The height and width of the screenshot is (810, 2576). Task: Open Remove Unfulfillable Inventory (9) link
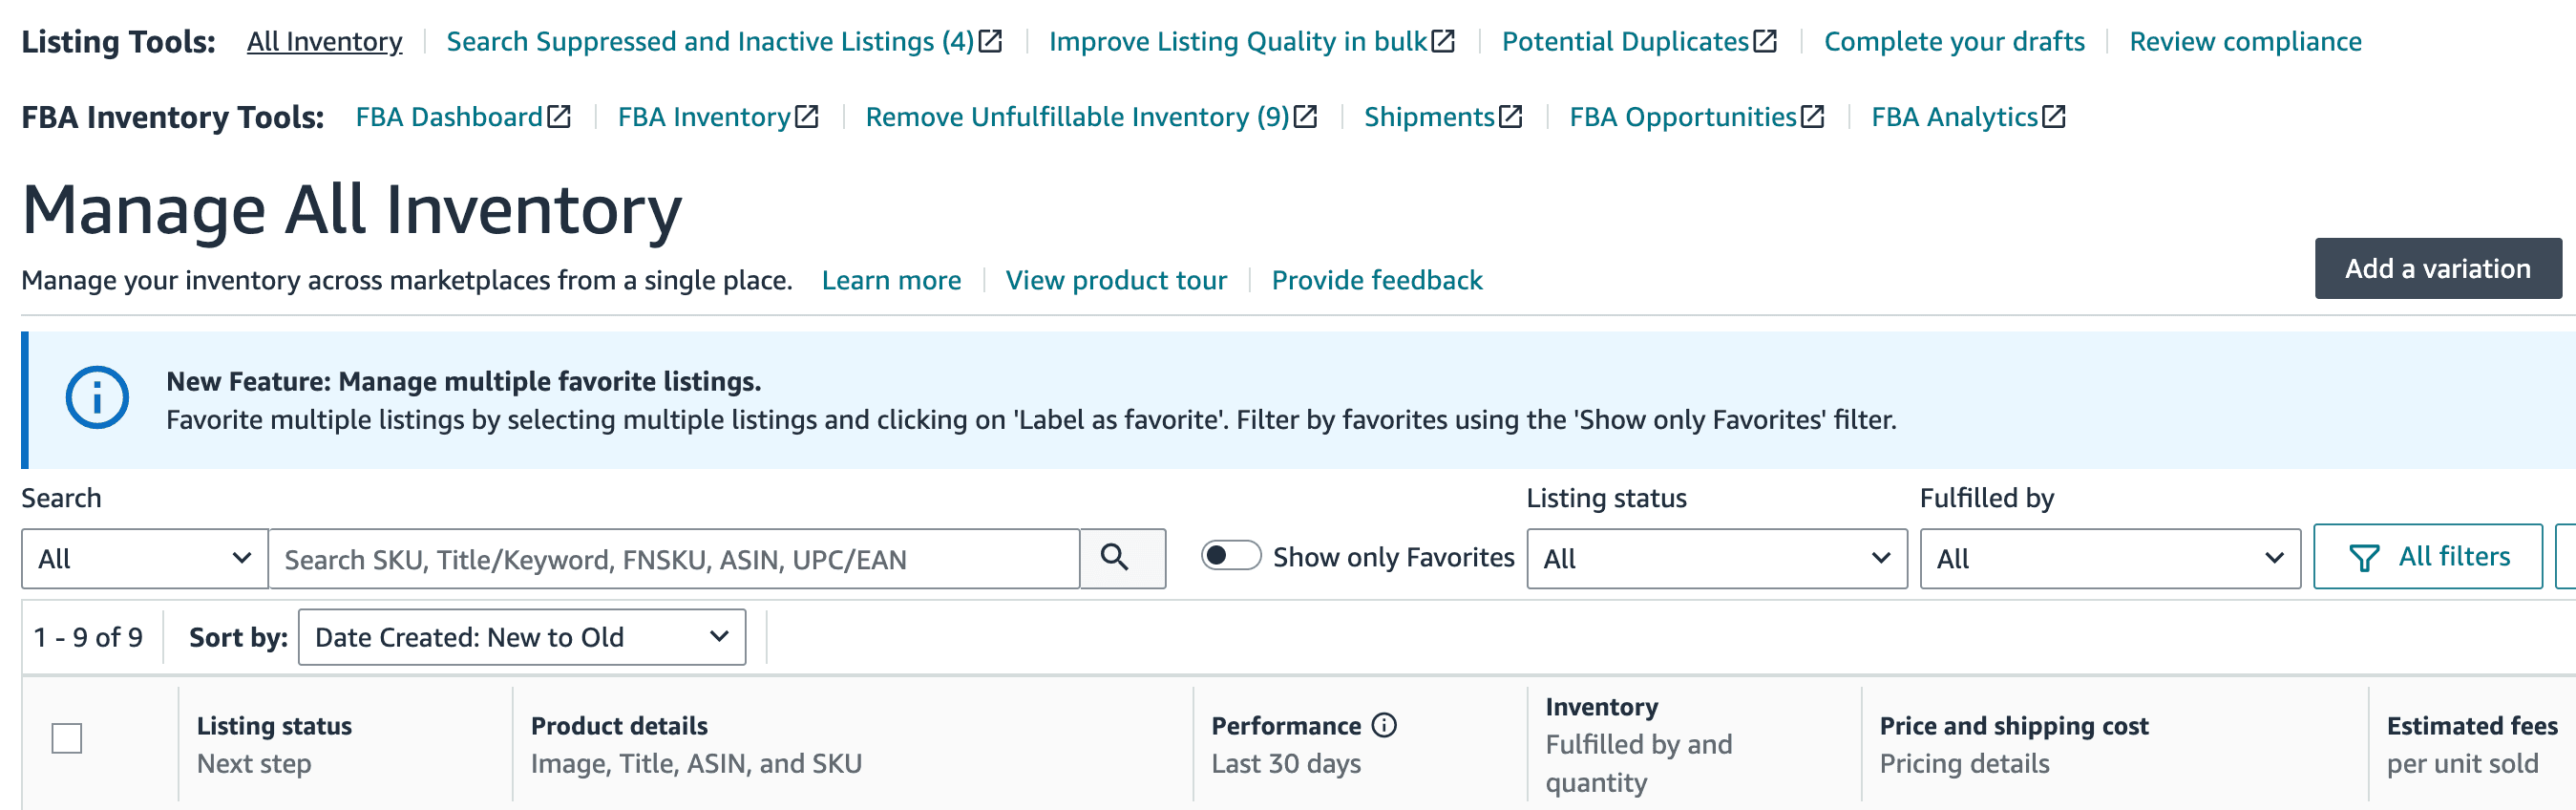click(1091, 117)
